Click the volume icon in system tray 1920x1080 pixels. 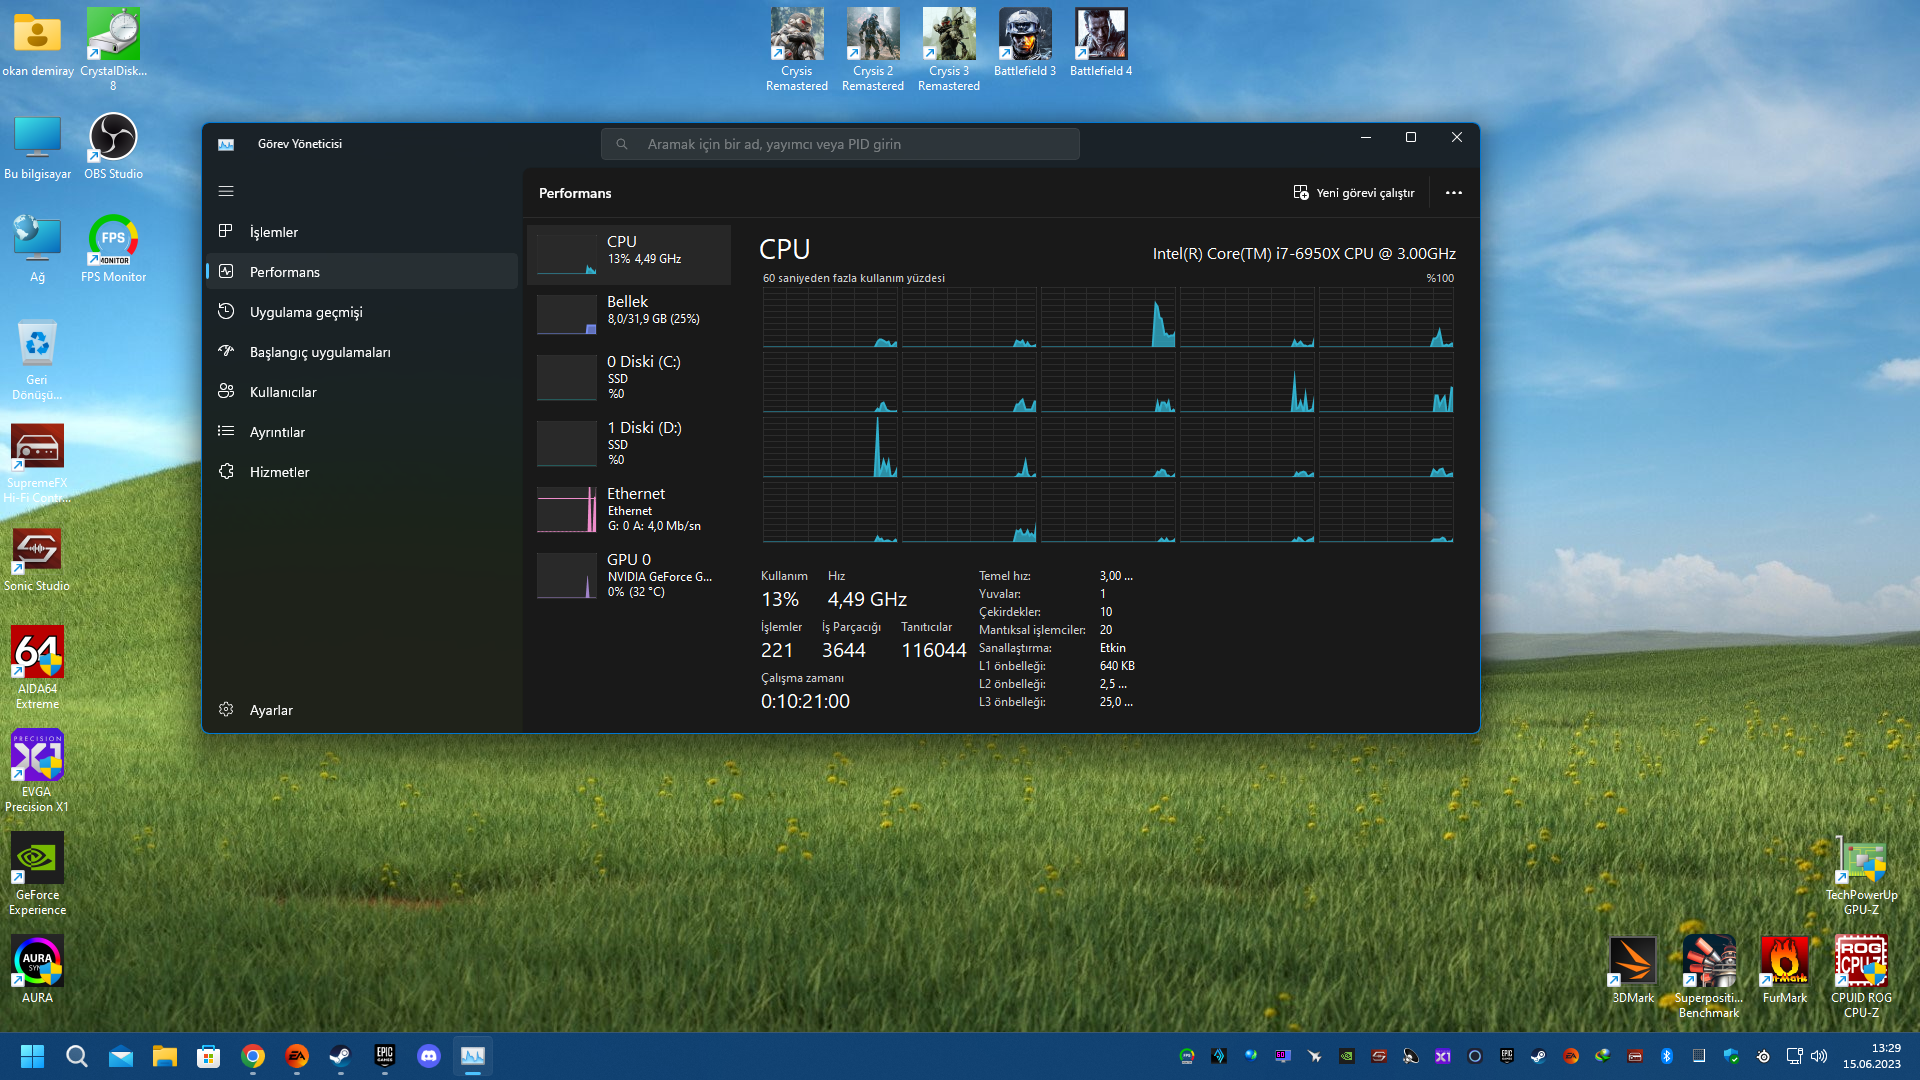point(1819,1056)
